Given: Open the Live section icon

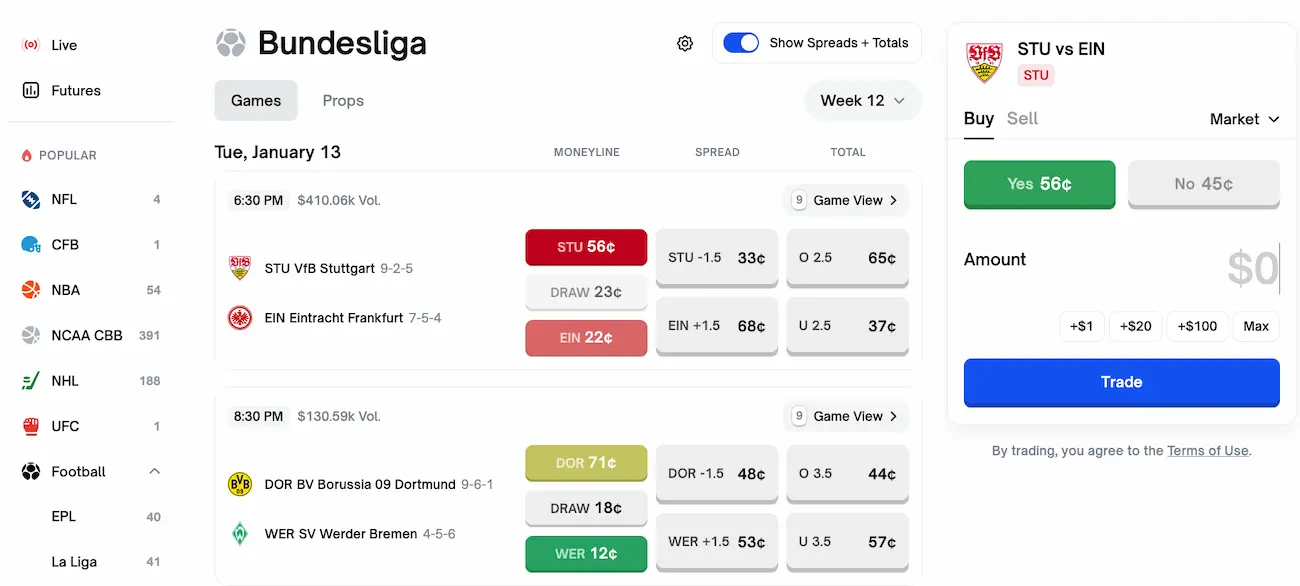Looking at the screenshot, I should pyautogui.click(x=31, y=45).
